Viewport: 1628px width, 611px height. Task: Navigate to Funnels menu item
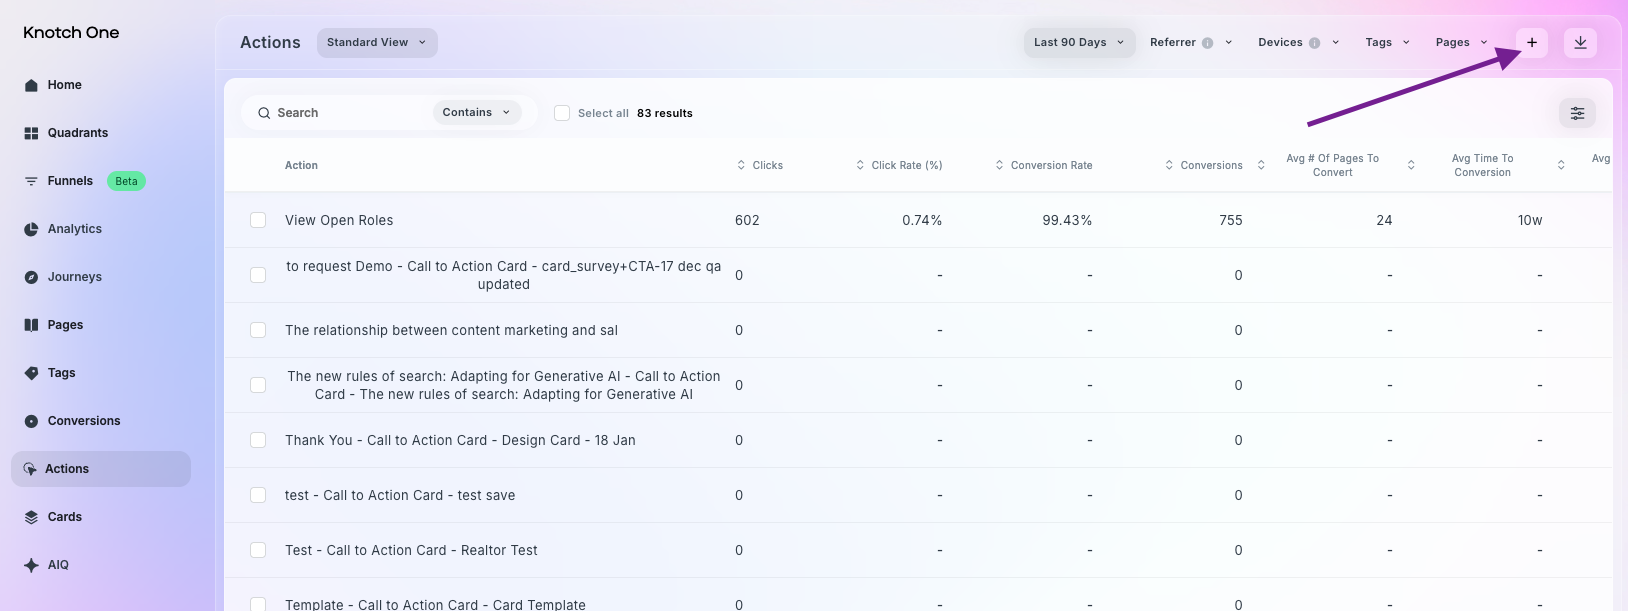pos(70,181)
